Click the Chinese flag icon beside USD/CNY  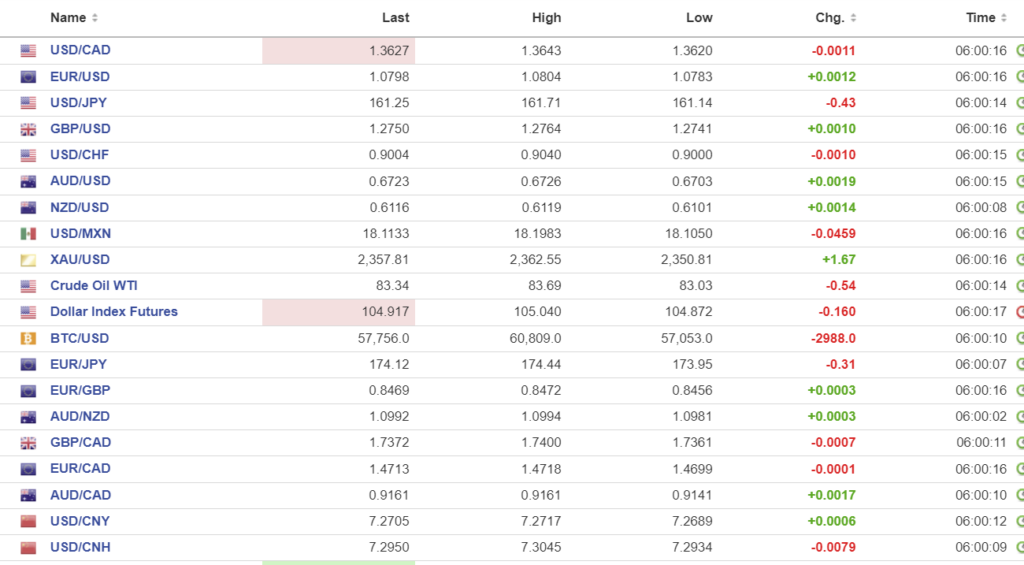coord(28,521)
